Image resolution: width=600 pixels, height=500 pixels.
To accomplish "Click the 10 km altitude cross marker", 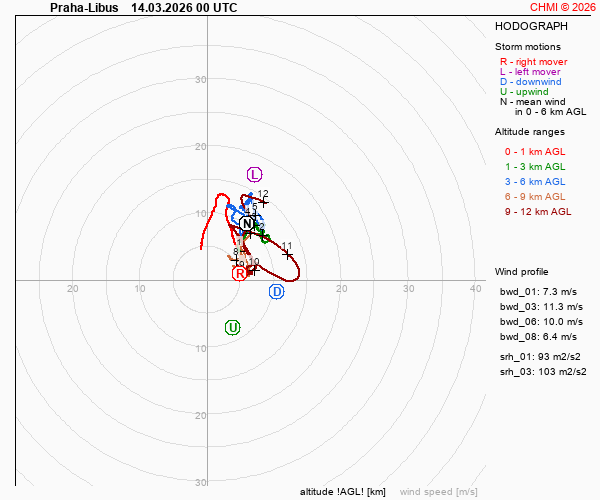I will pos(254,269).
